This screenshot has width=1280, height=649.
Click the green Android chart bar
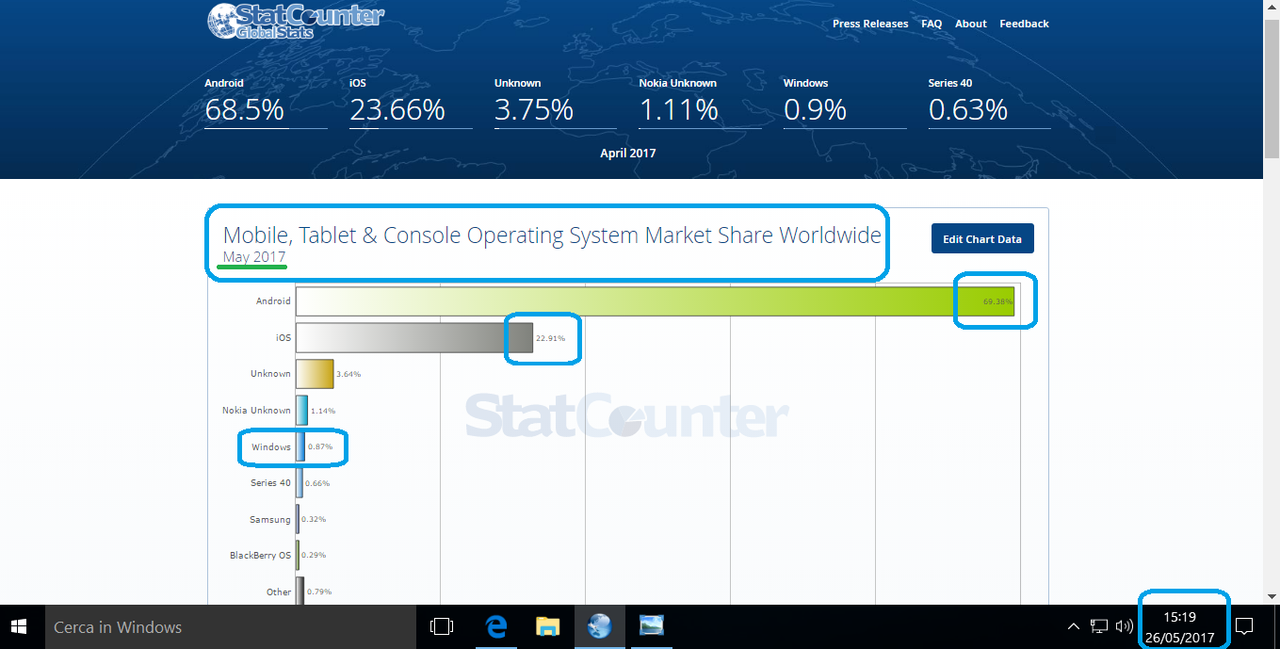(655, 302)
